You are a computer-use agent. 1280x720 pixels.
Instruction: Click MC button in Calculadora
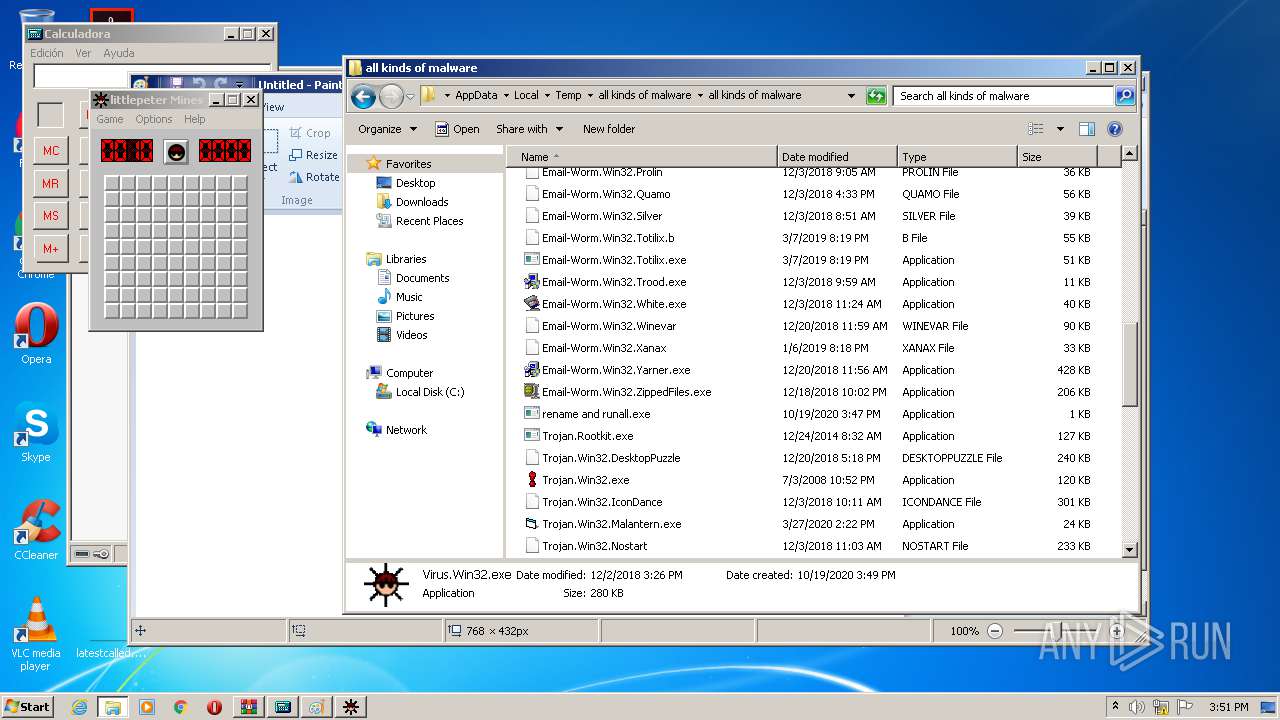point(50,151)
